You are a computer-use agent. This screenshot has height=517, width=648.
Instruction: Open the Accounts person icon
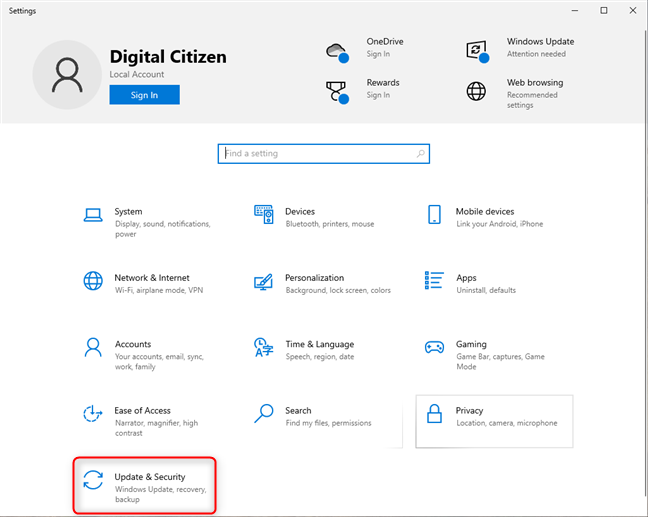tap(93, 347)
